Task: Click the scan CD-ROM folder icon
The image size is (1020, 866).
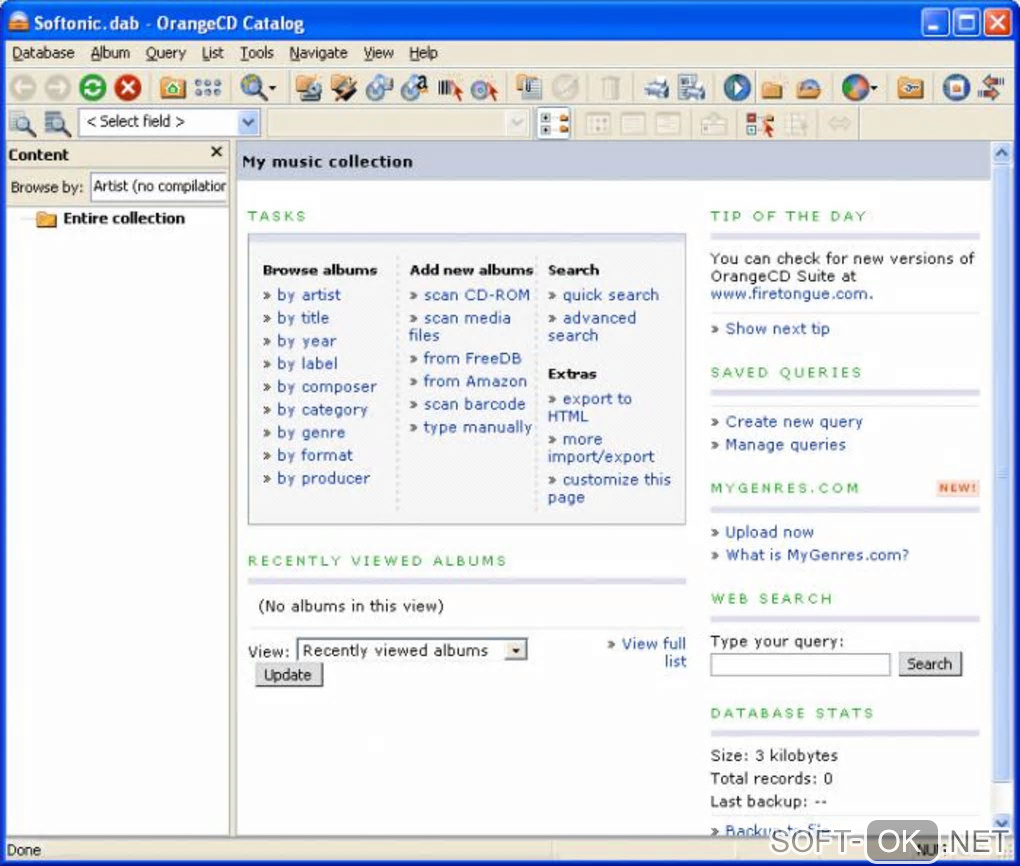Action: click(x=308, y=87)
